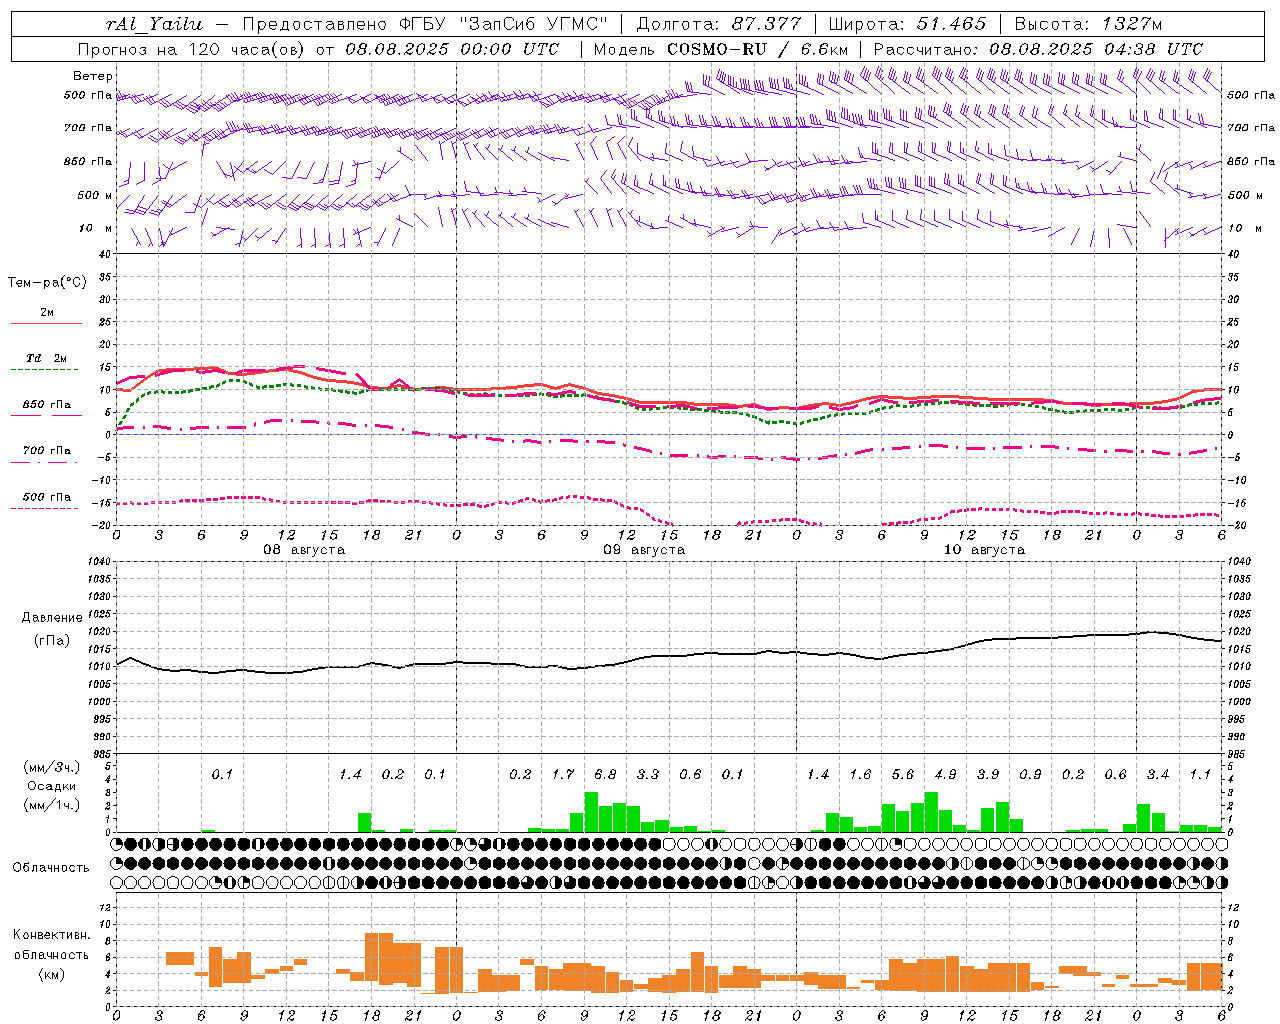Select the latitude value Широта: 51.465
Image resolution: width=1280 pixels, height=1024 pixels.
(907, 24)
